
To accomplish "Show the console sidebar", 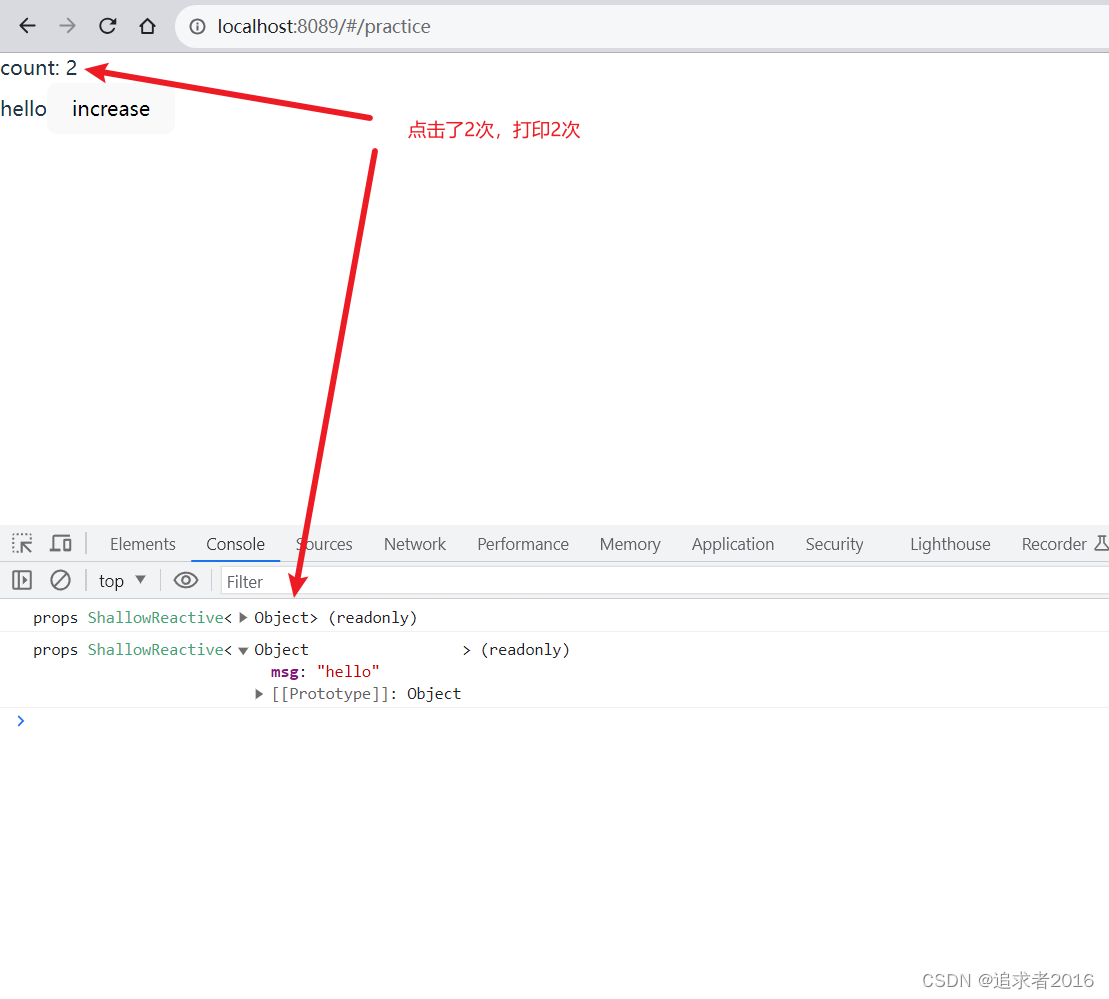I will pos(22,581).
